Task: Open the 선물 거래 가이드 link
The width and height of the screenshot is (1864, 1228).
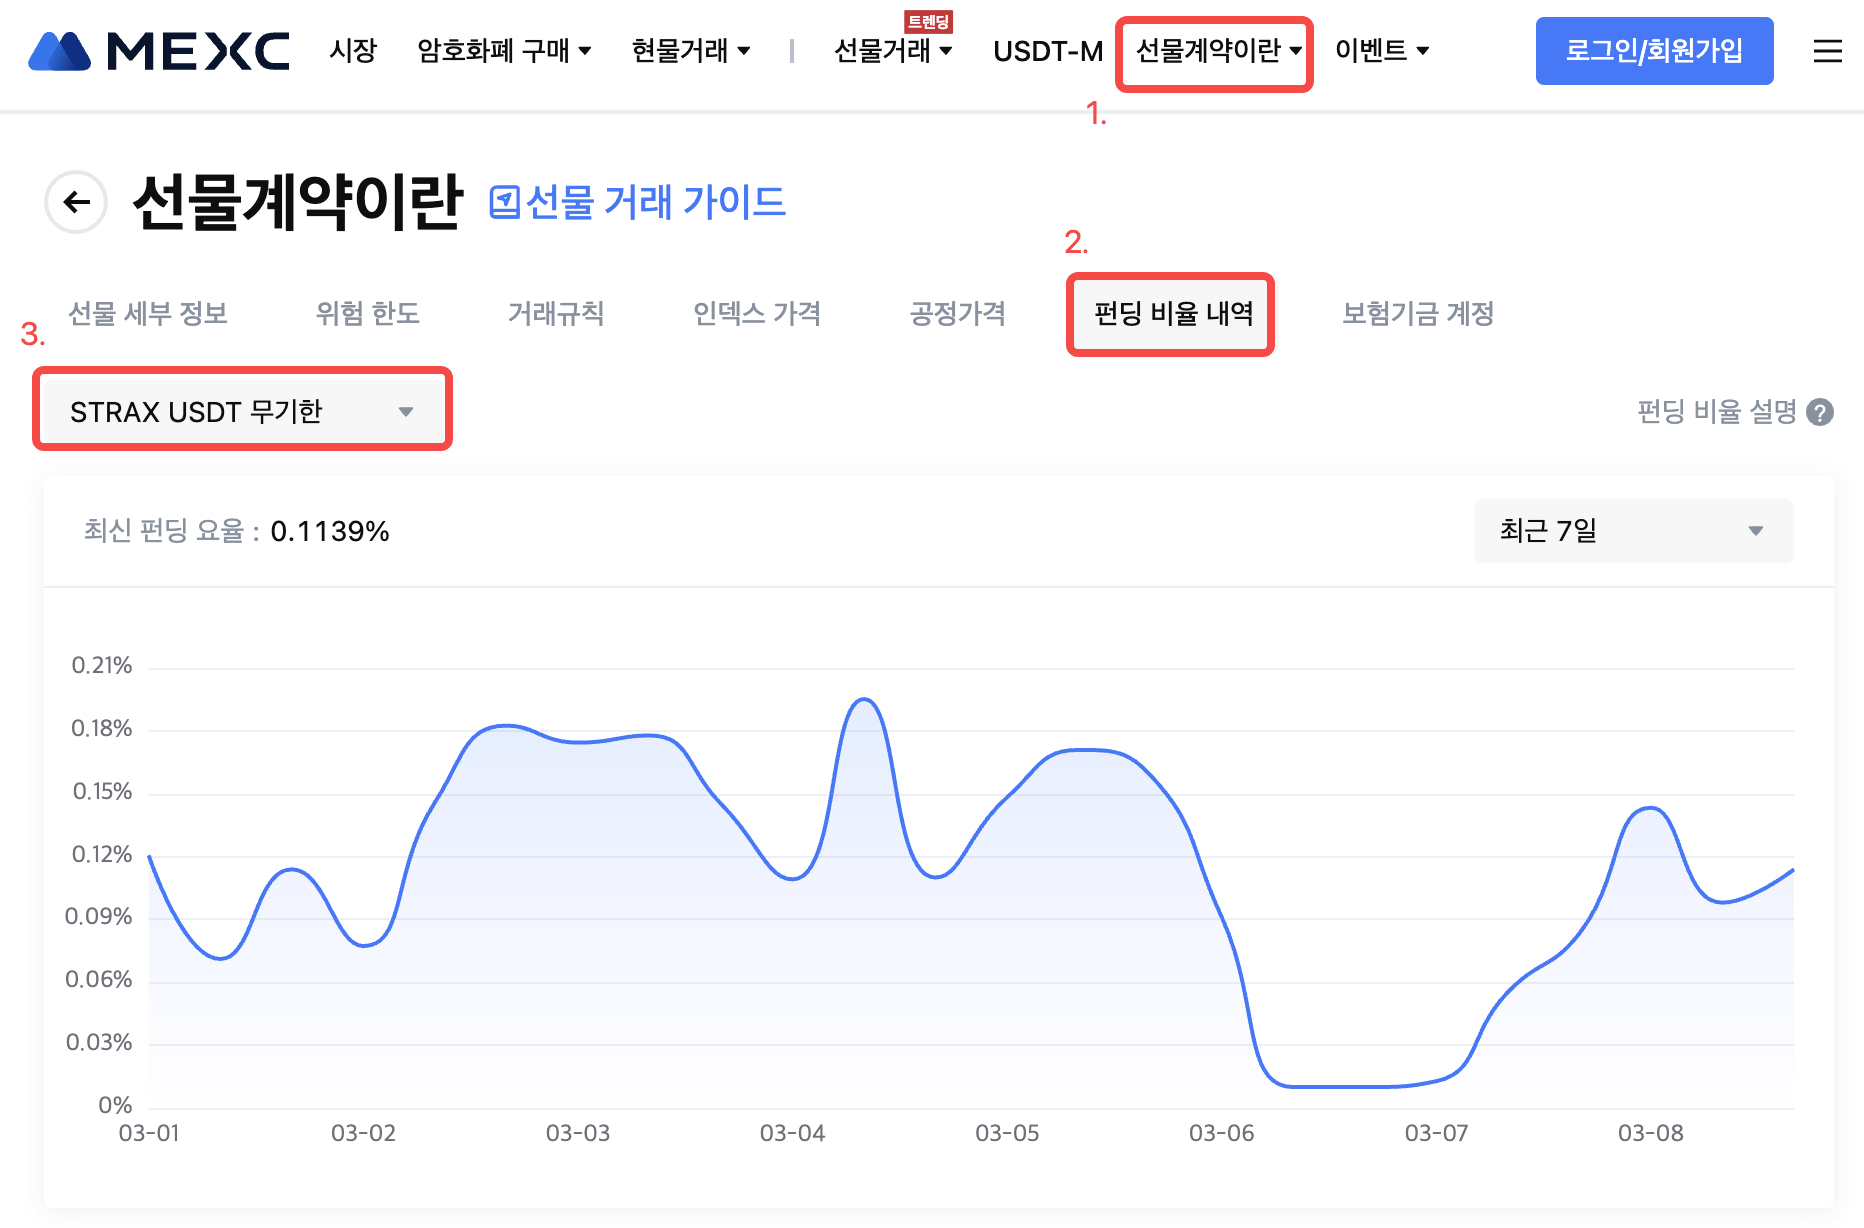Action: click(655, 202)
